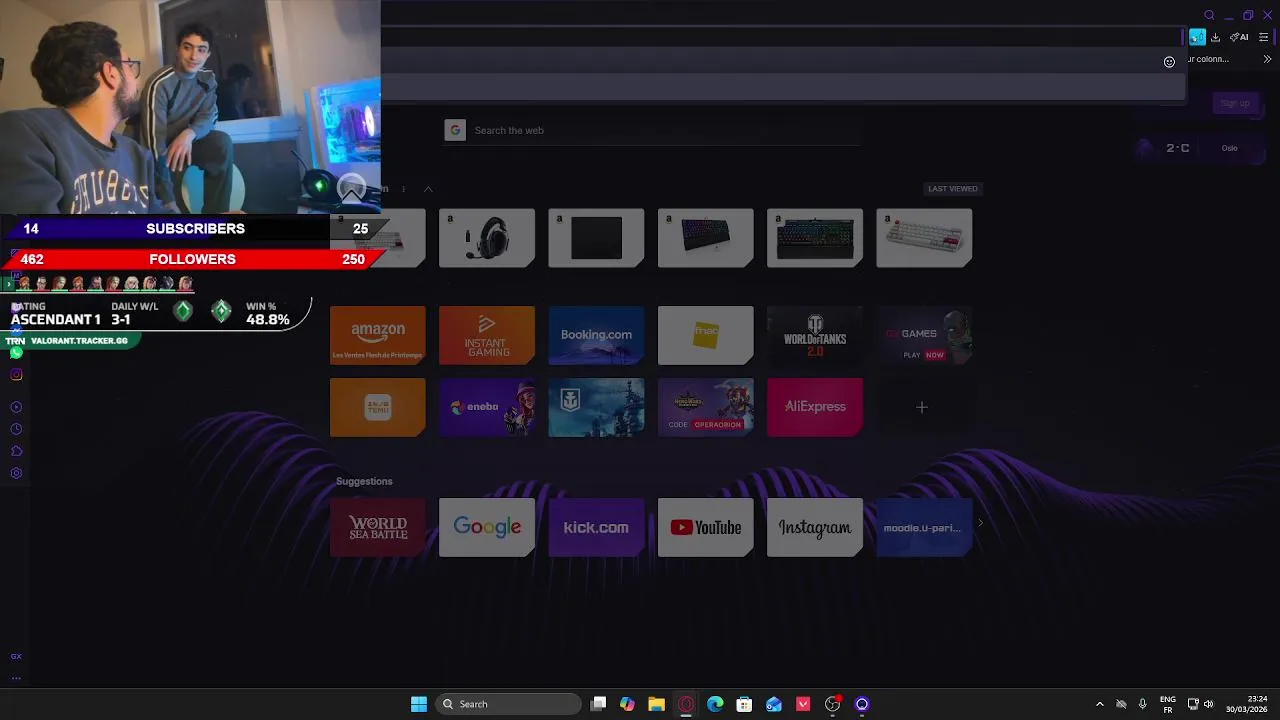Click the Suggestions heading
The width and height of the screenshot is (1280, 720).
click(364, 481)
